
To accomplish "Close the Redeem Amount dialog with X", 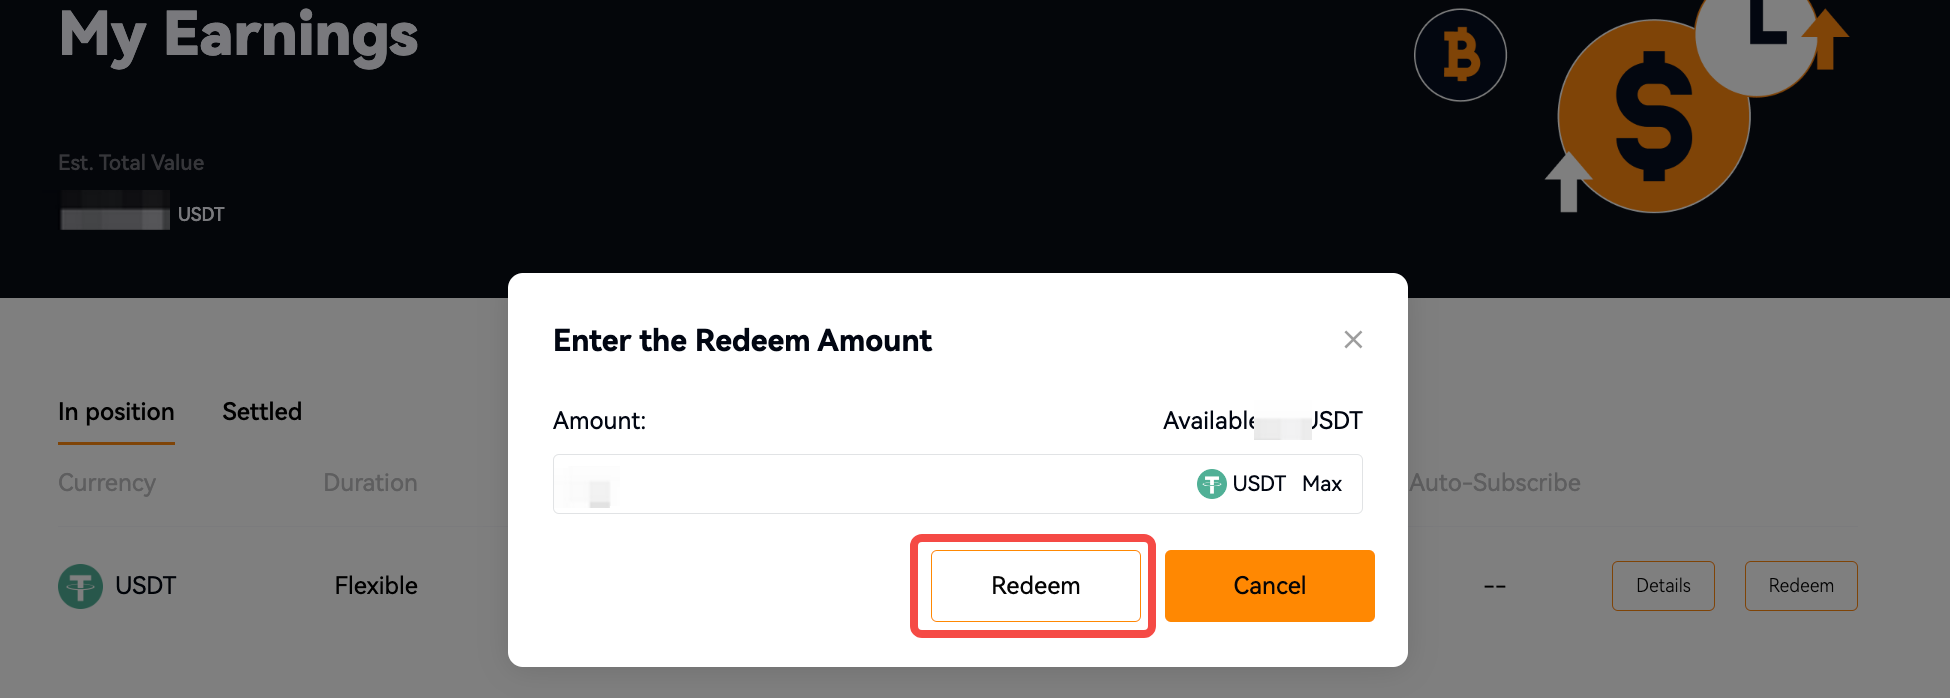I will [1353, 340].
